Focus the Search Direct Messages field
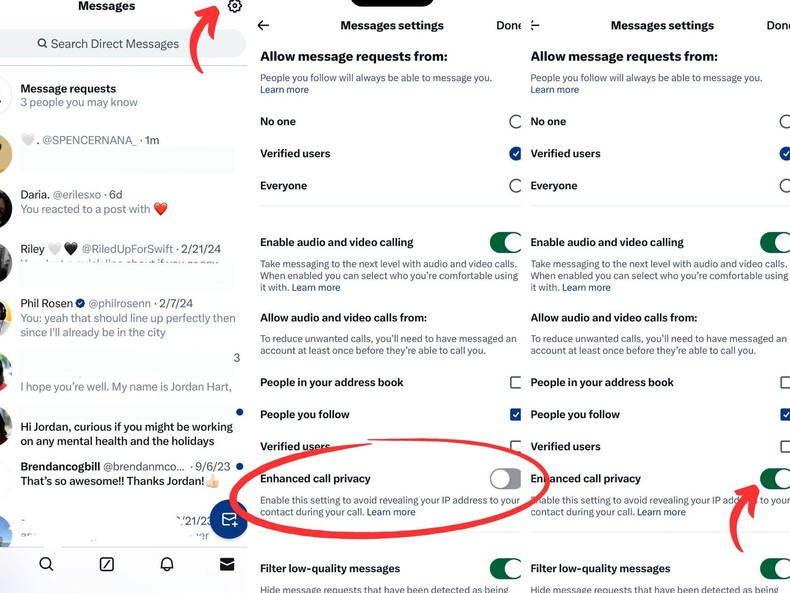The width and height of the screenshot is (790, 593). (121, 44)
